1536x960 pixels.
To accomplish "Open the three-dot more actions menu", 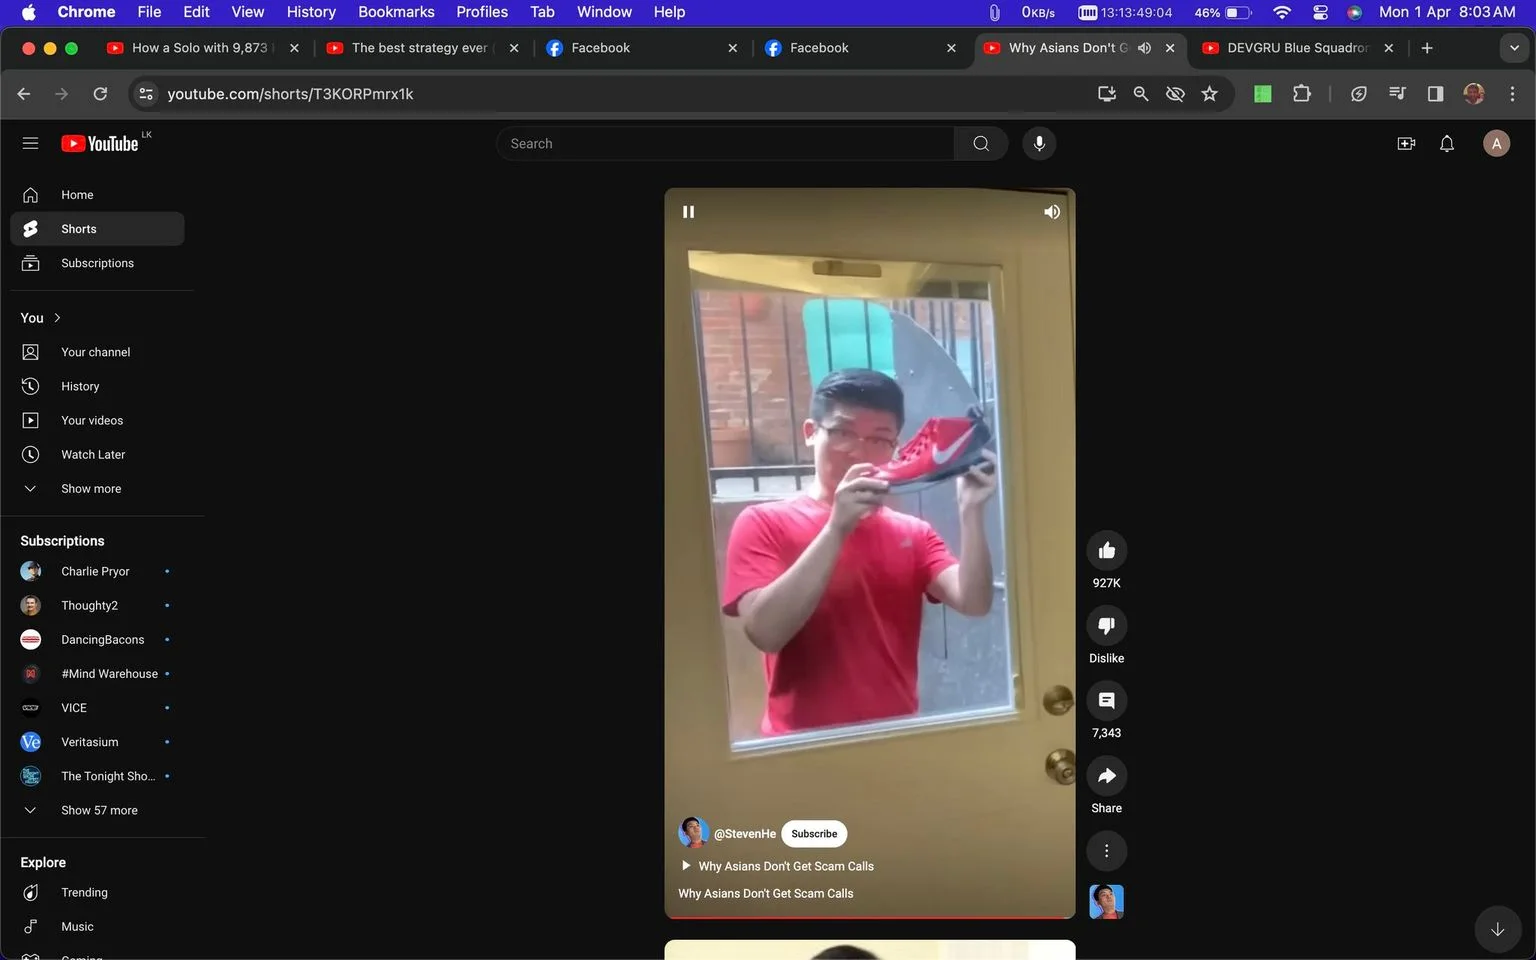I will point(1106,851).
